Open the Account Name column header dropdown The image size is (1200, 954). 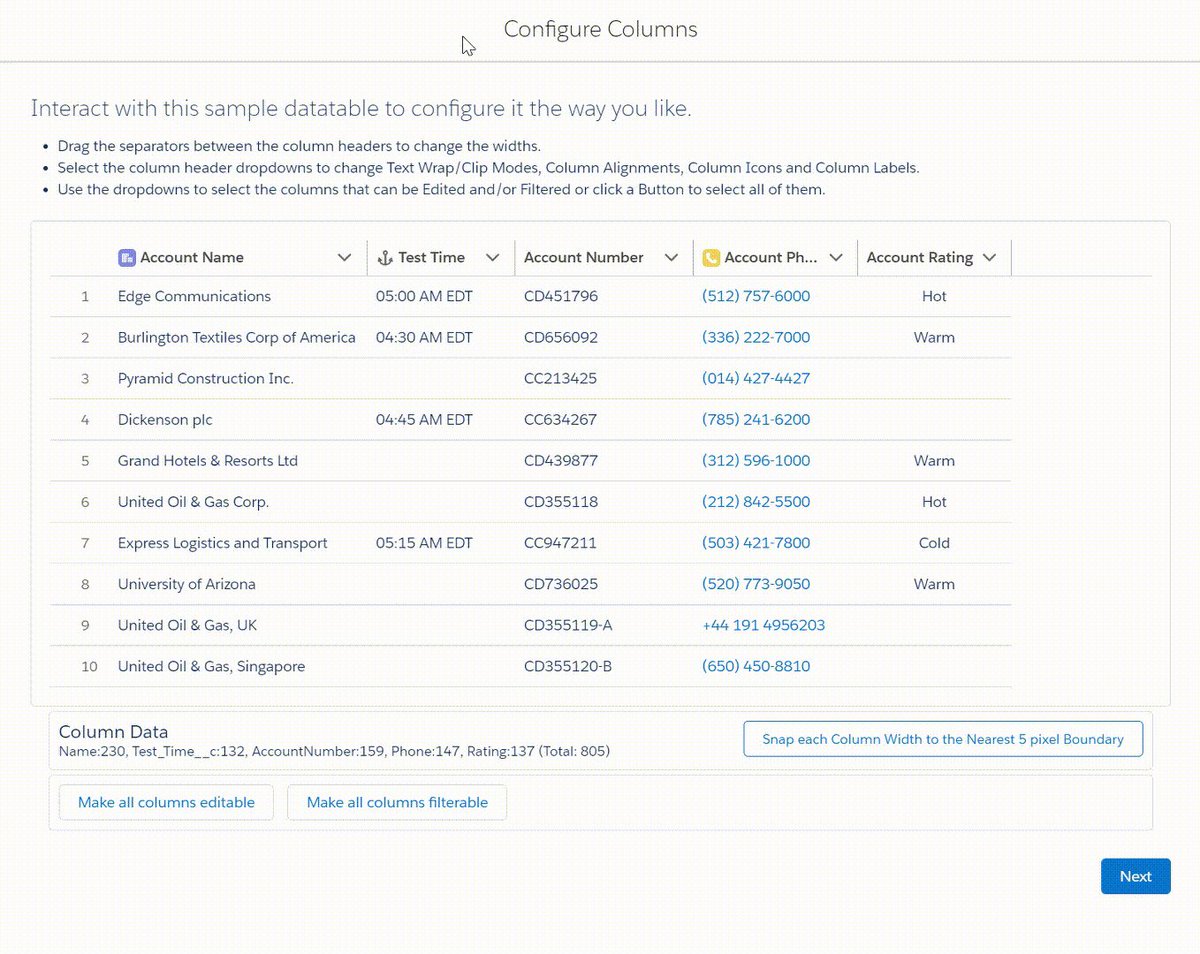(344, 258)
